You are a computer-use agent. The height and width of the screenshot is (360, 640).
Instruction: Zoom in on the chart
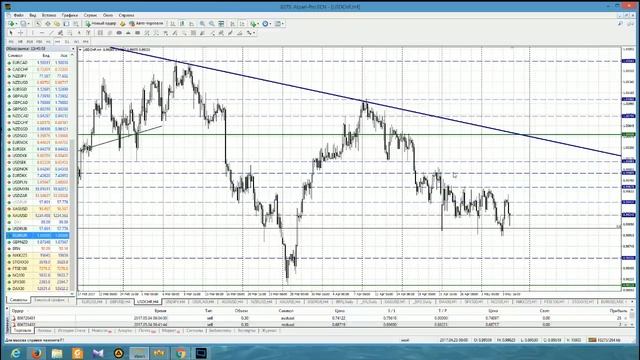pos(202,24)
